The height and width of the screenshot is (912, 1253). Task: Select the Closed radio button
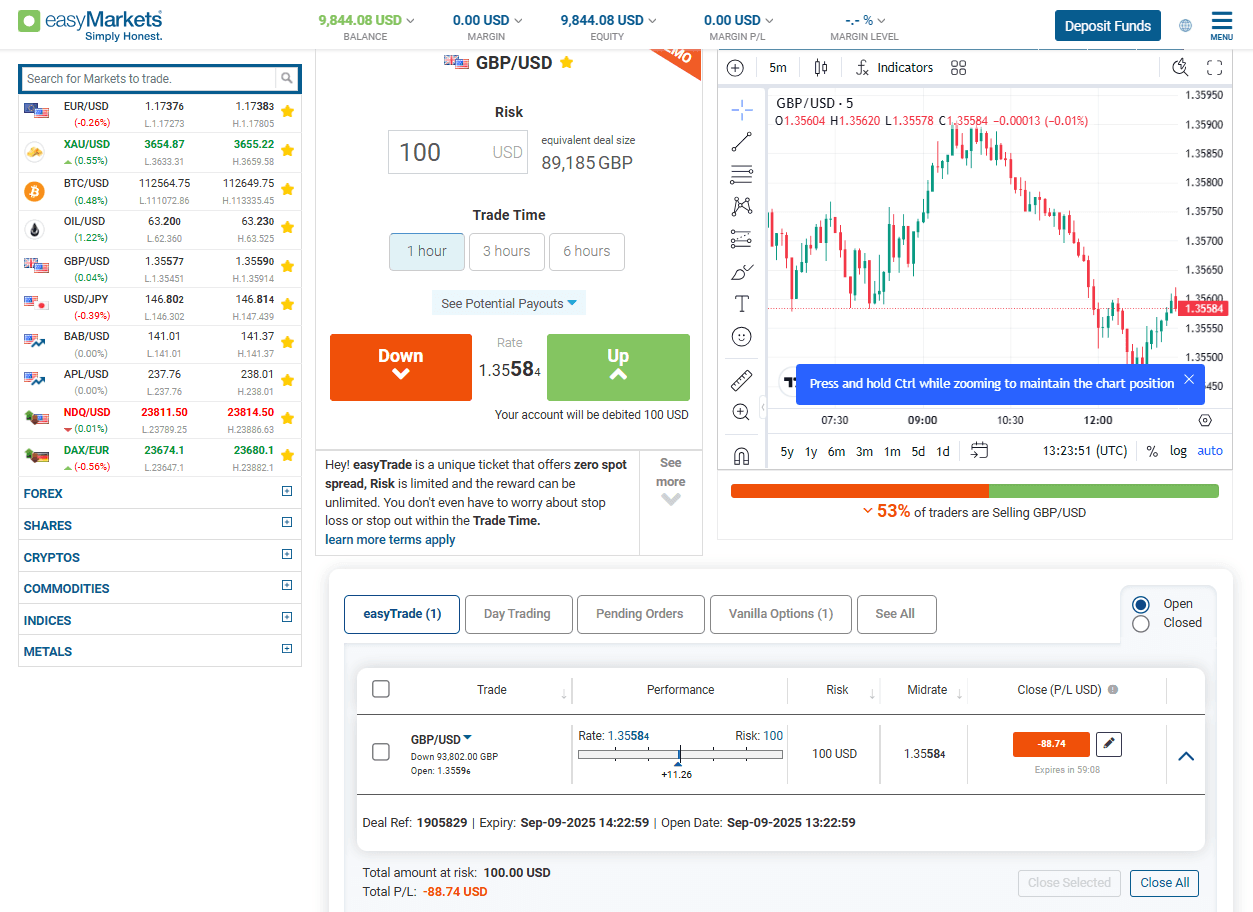click(1141, 623)
